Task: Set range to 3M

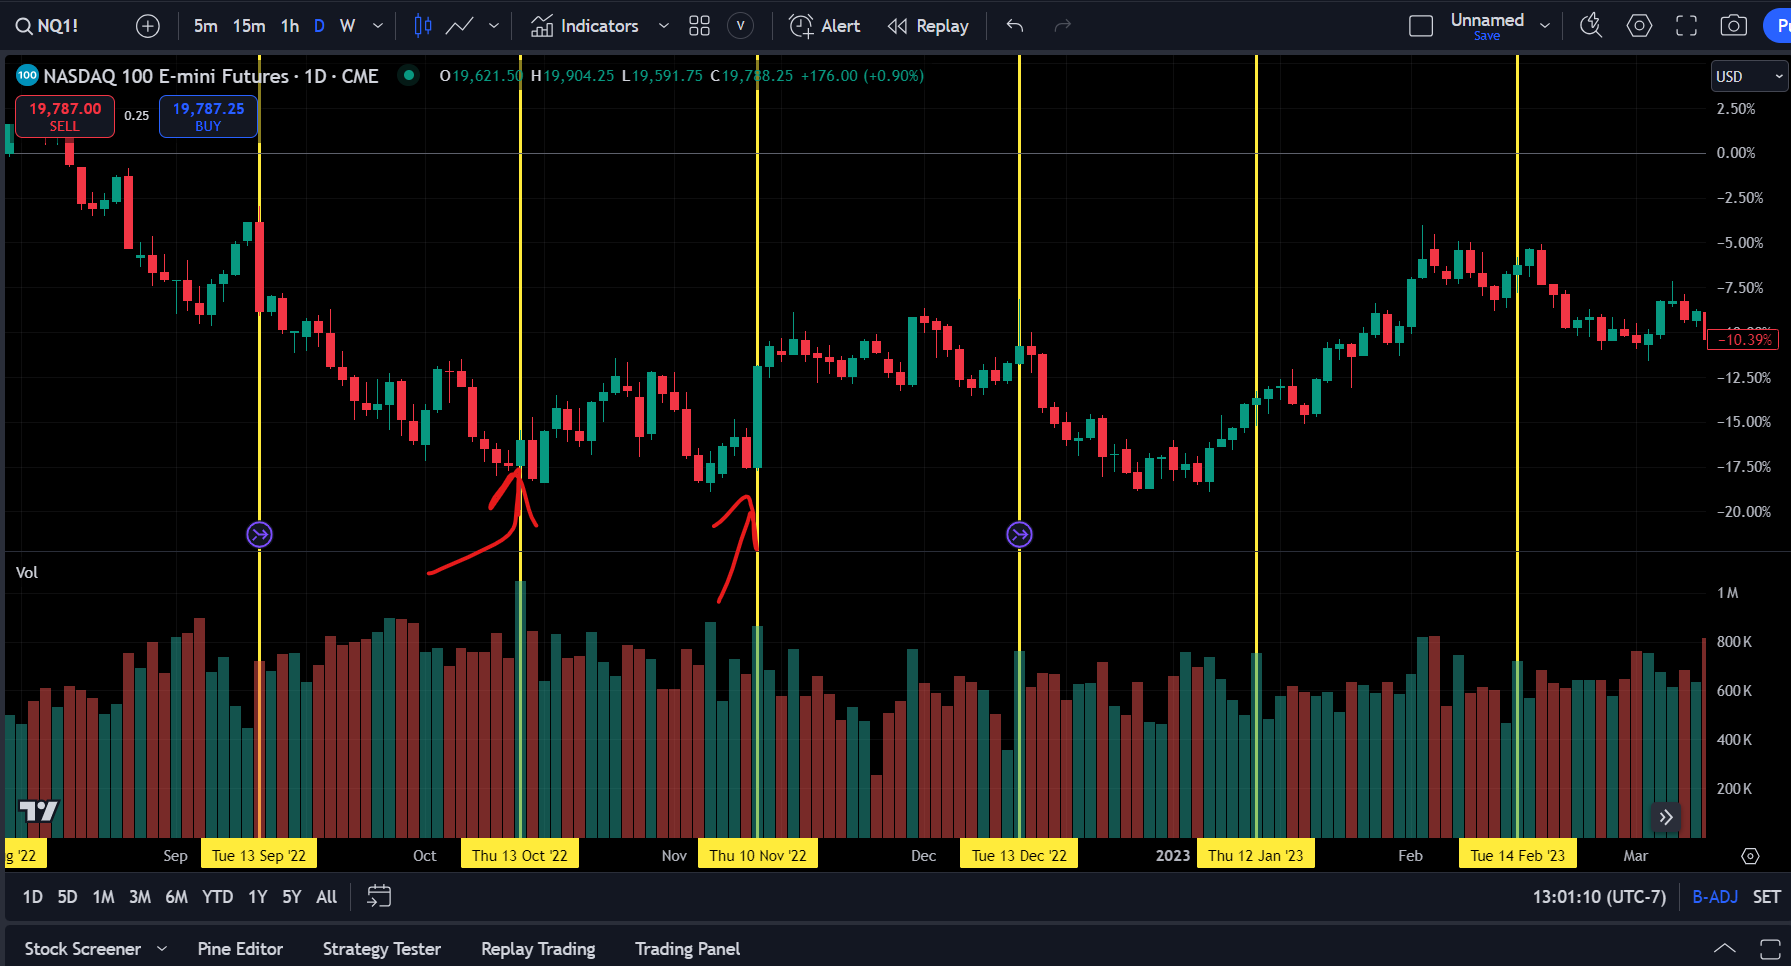Action: tap(140, 897)
